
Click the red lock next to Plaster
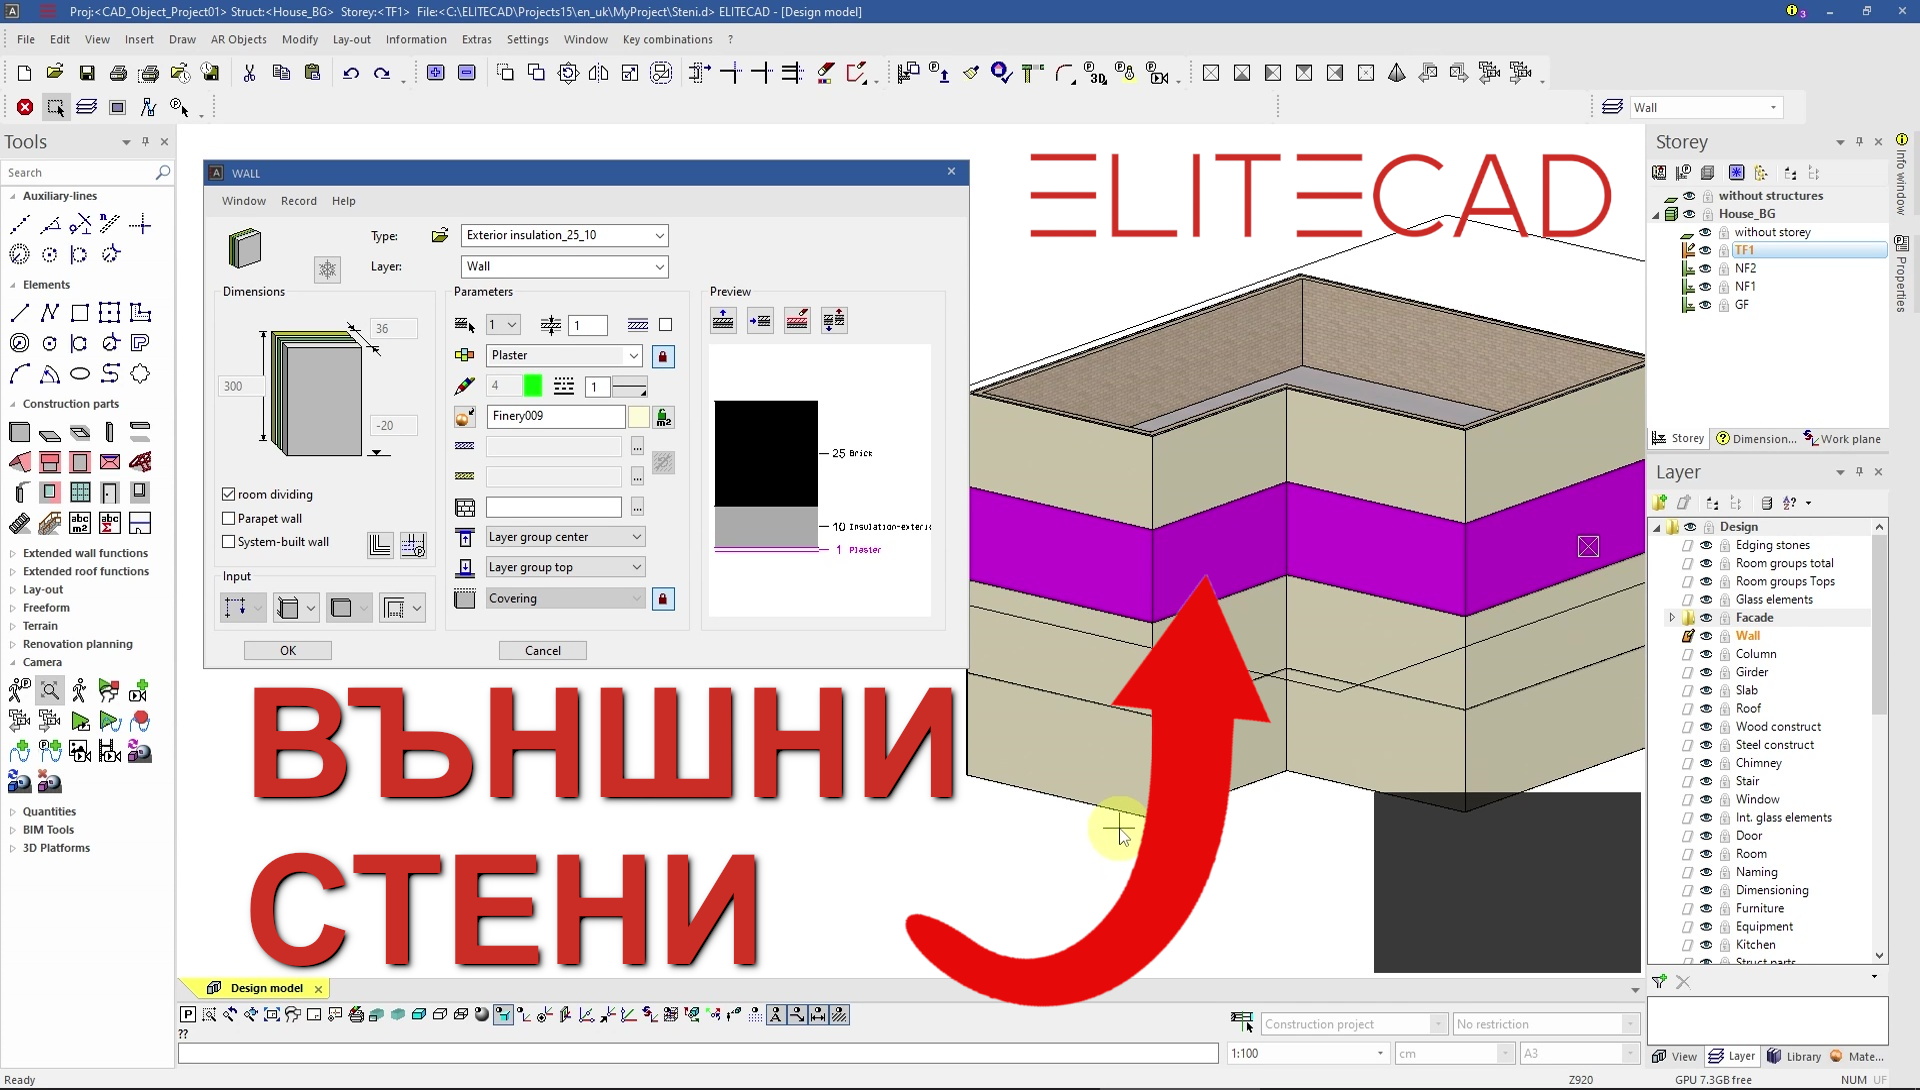[662, 357]
